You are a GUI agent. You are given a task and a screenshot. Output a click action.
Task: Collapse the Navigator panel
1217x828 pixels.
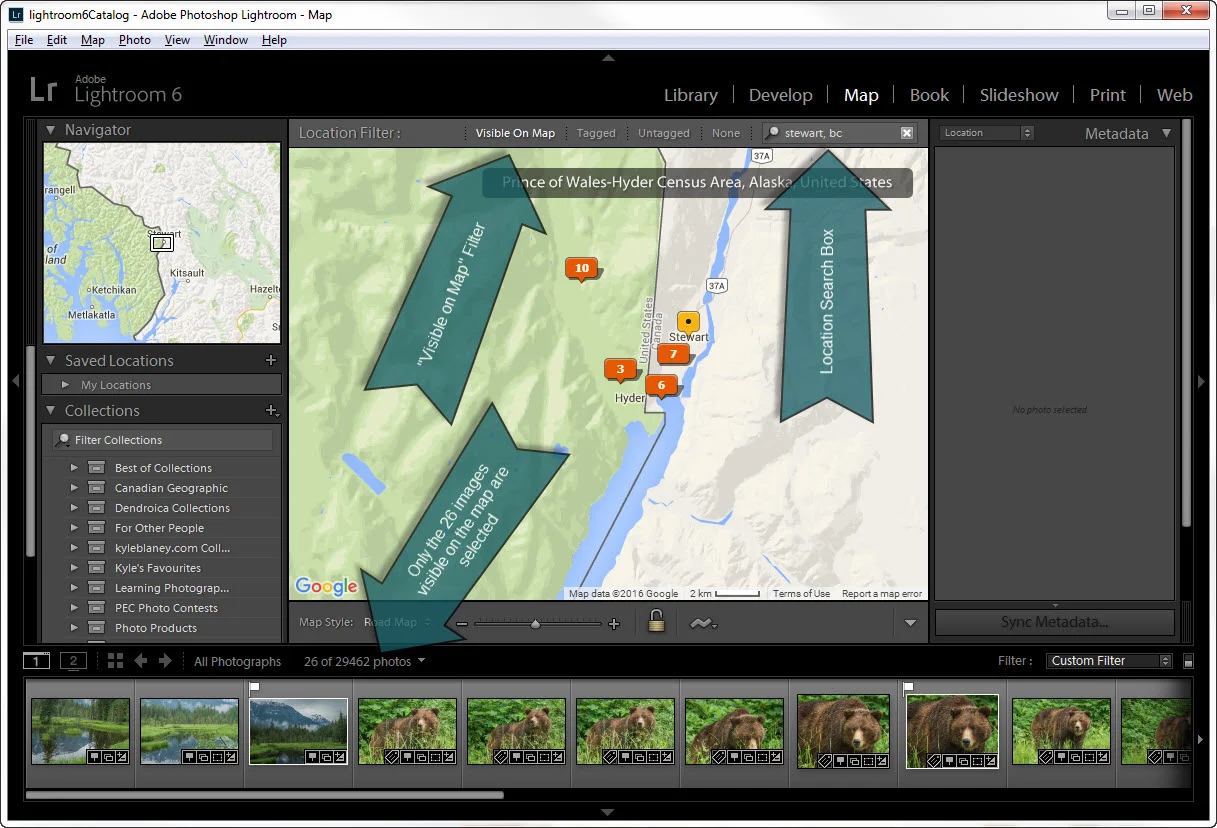point(51,130)
